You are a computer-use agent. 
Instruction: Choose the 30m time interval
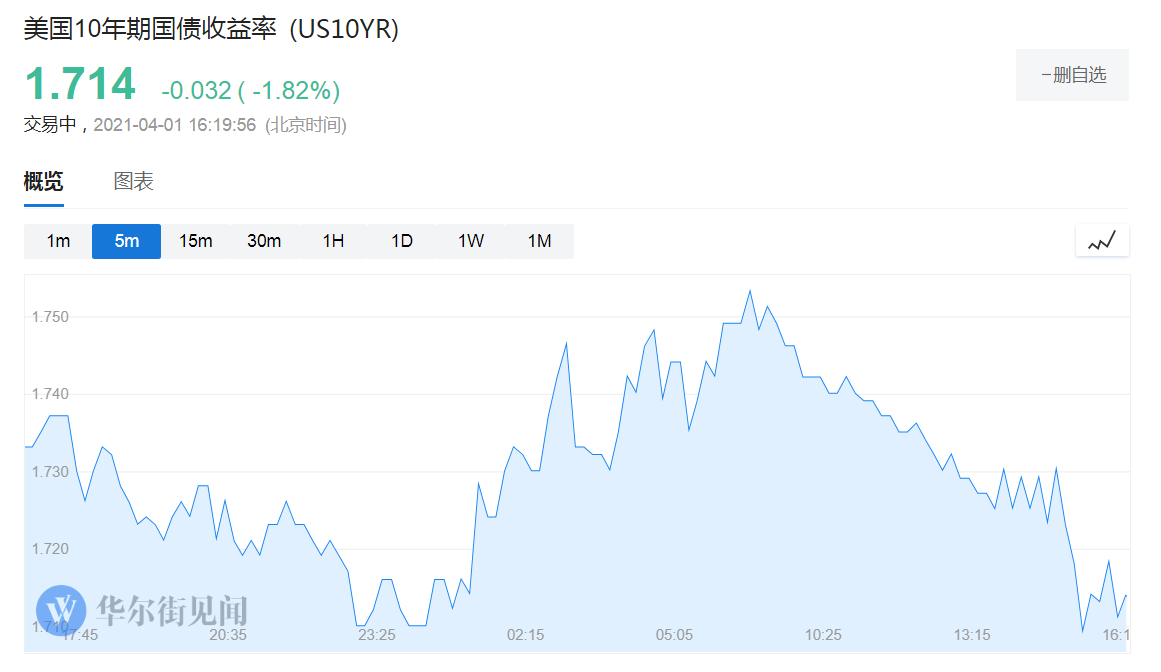tap(264, 241)
